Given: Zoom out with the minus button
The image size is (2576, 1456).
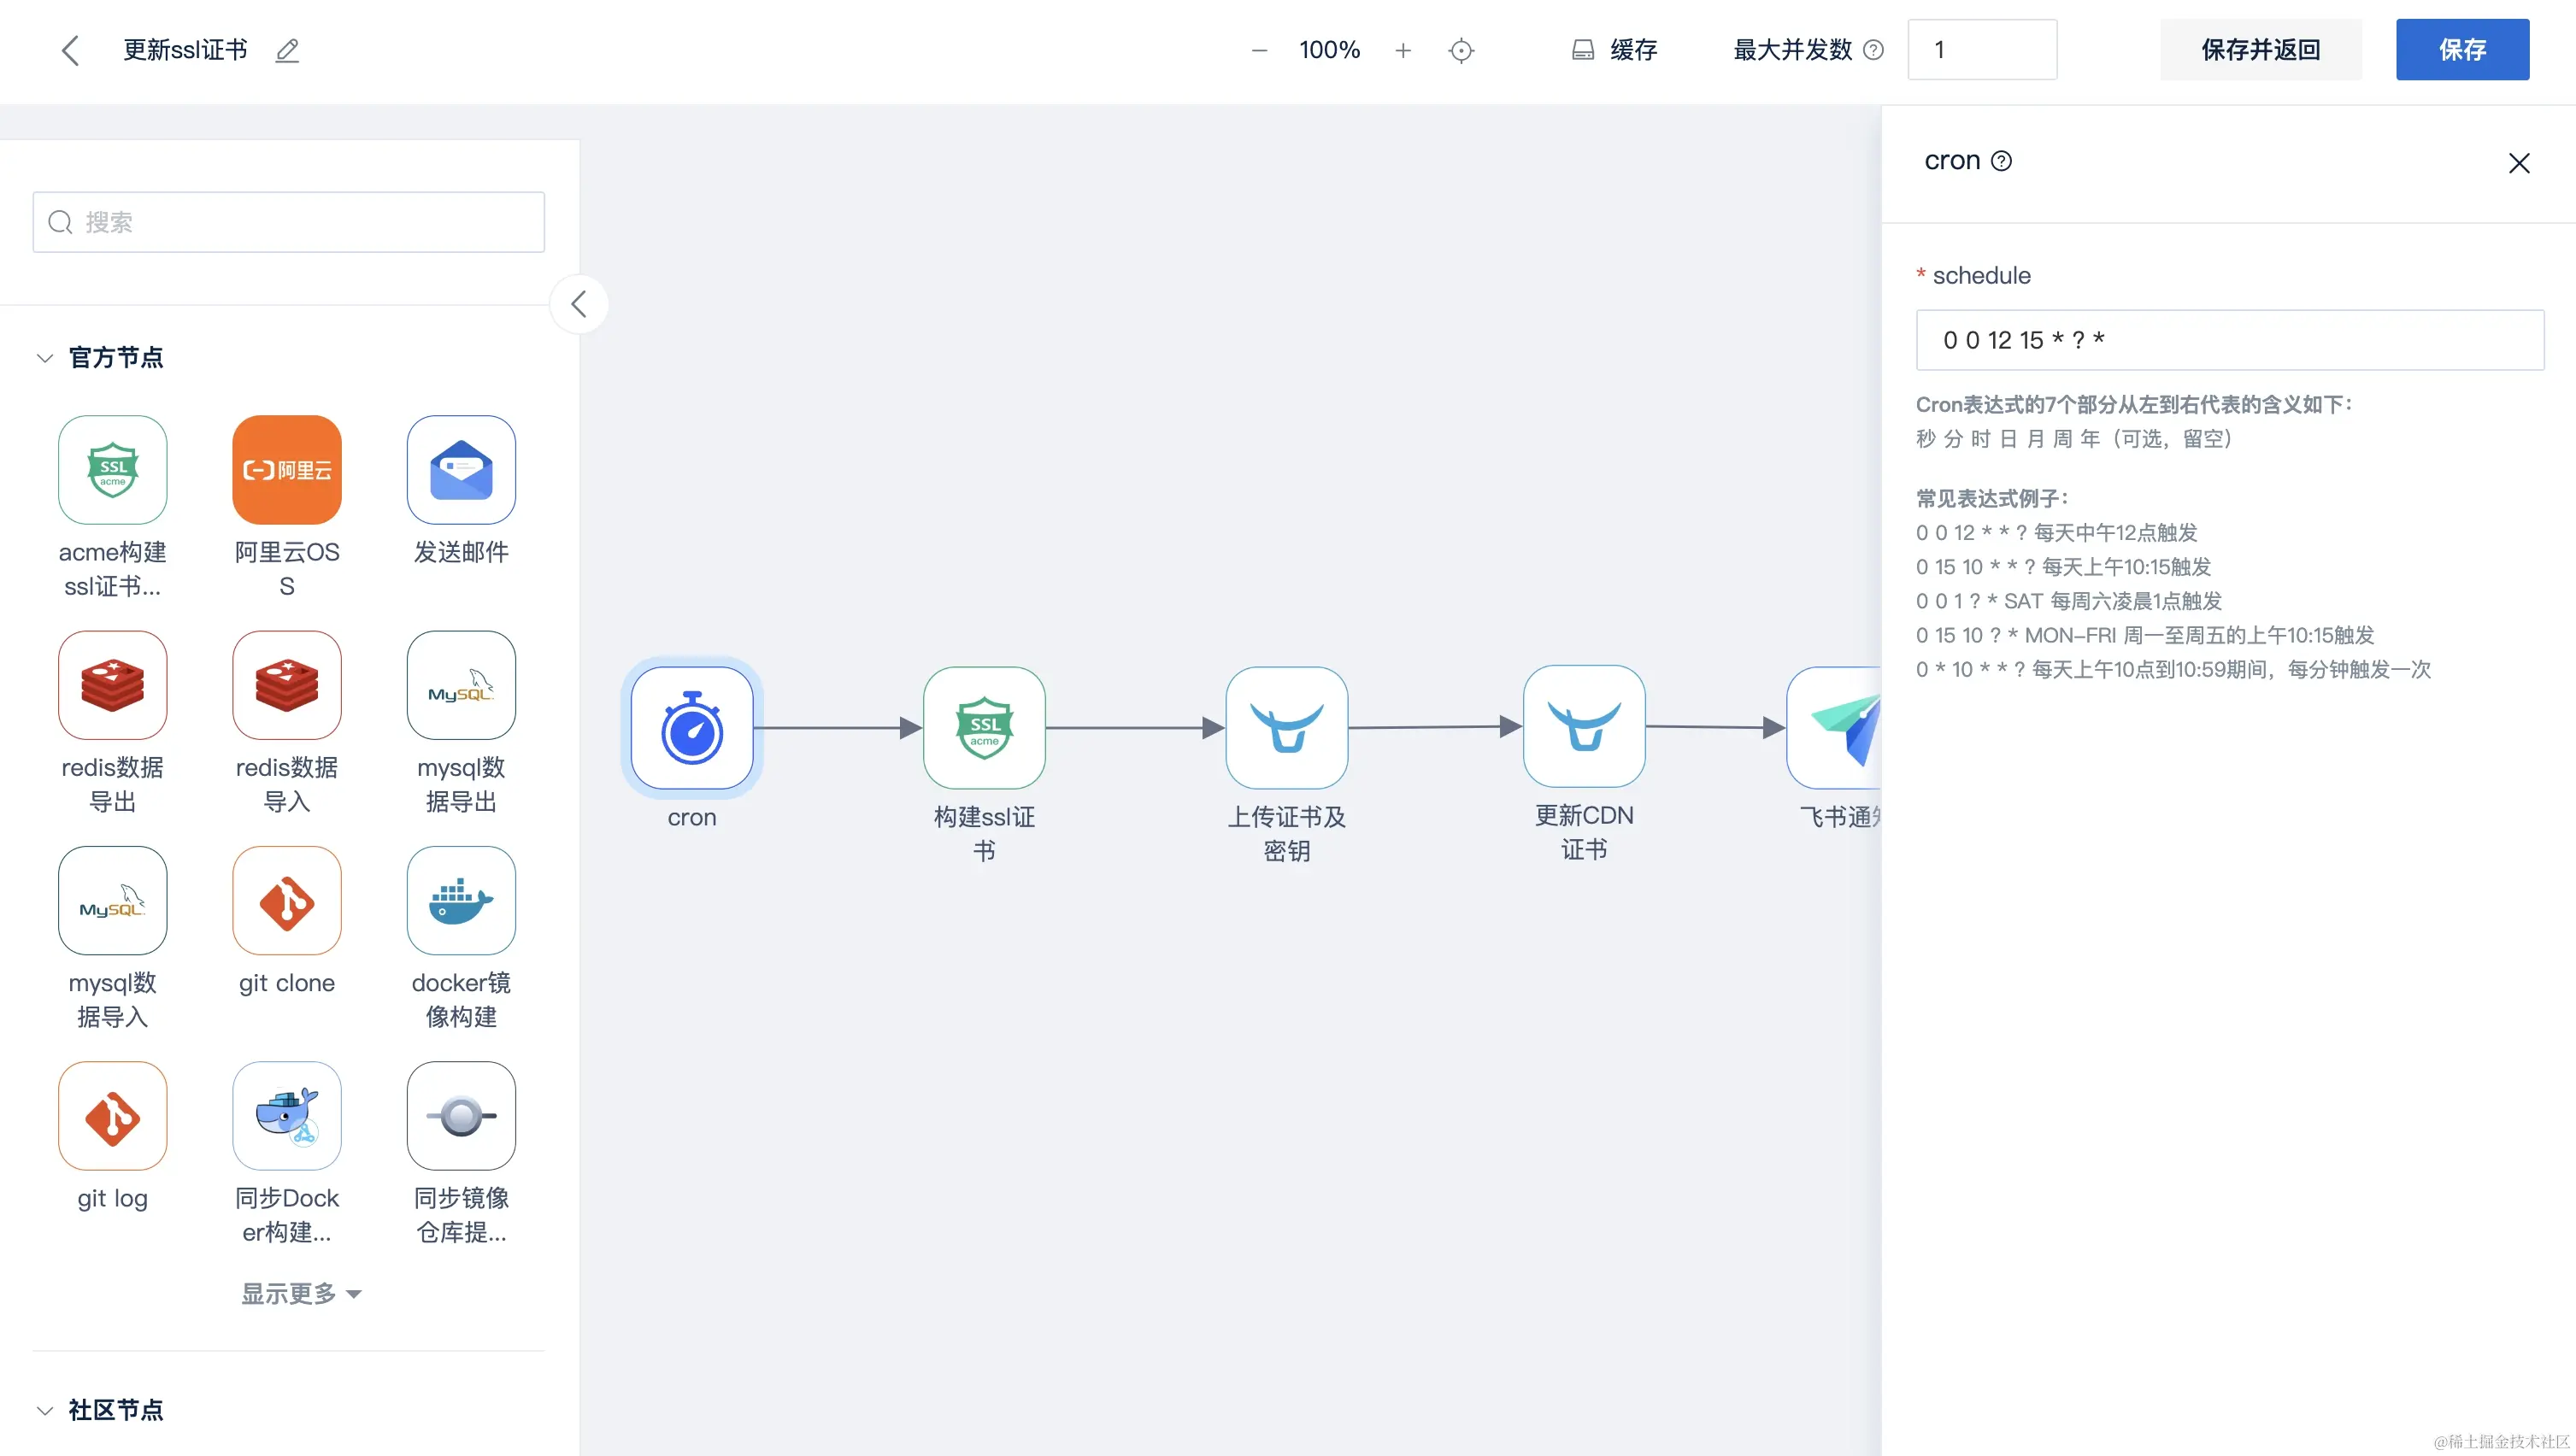Looking at the screenshot, I should point(1259,50).
